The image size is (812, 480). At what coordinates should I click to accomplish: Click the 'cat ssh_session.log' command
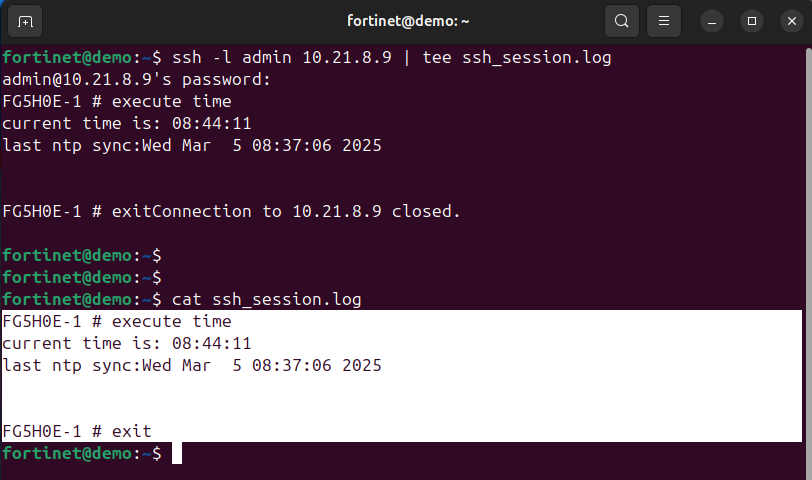(266, 300)
